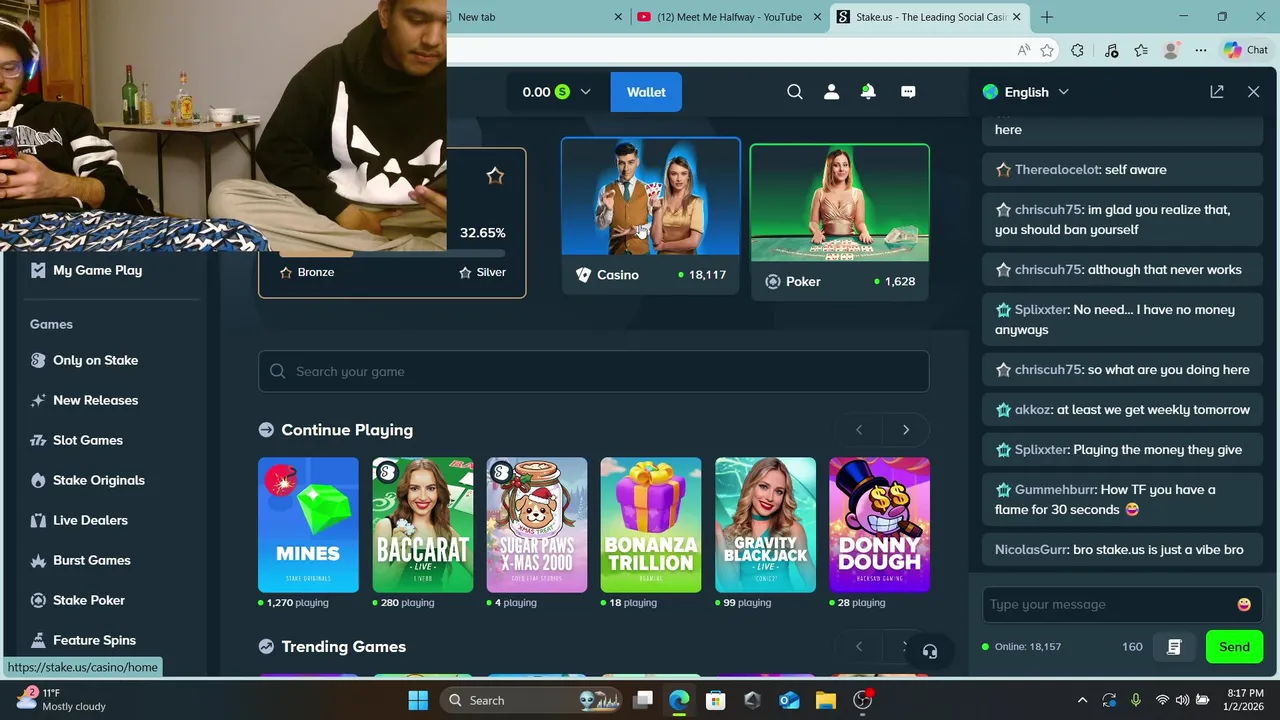1280x720 pixels.
Task: Toggle the chat bubble icon in header
Action: tap(908, 92)
